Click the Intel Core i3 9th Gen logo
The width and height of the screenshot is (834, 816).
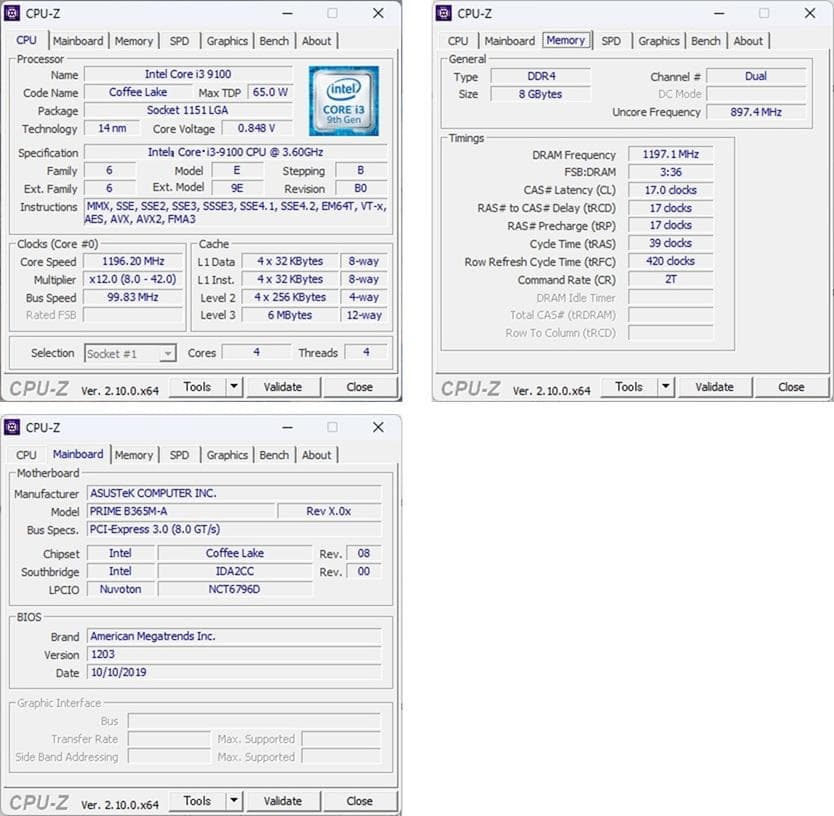345,98
